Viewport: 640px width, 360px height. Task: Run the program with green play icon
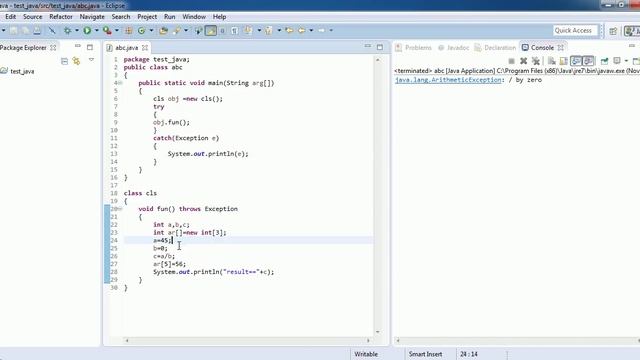(87, 30)
